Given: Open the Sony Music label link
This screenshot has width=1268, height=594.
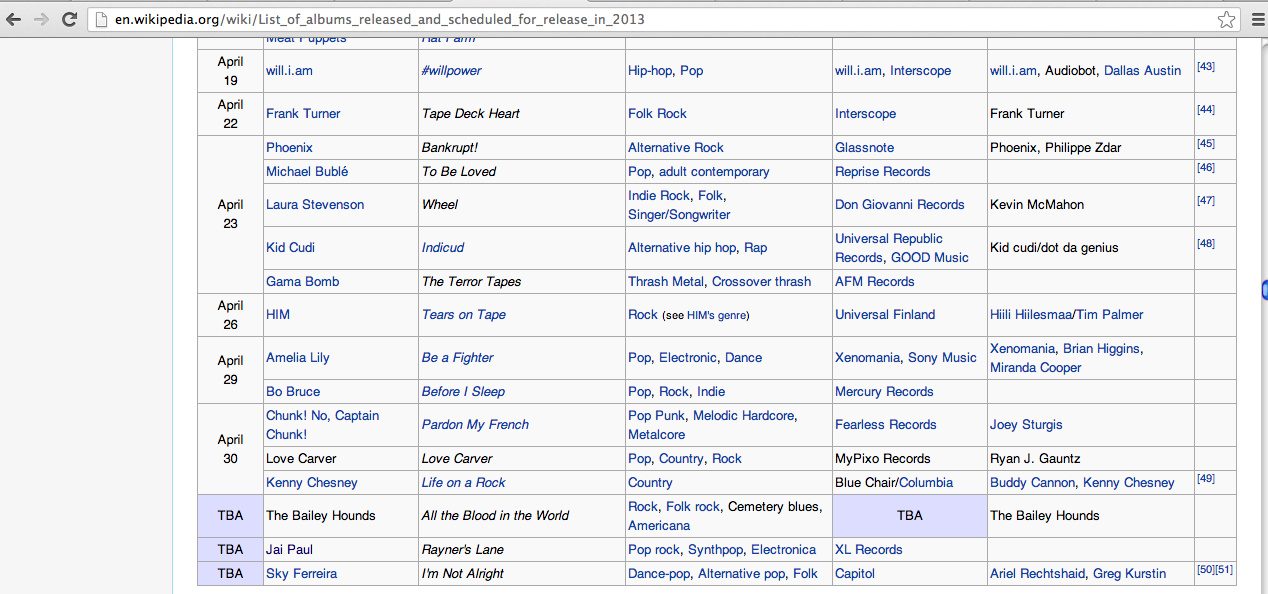Looking at the screenshot, I should point(943,358).
